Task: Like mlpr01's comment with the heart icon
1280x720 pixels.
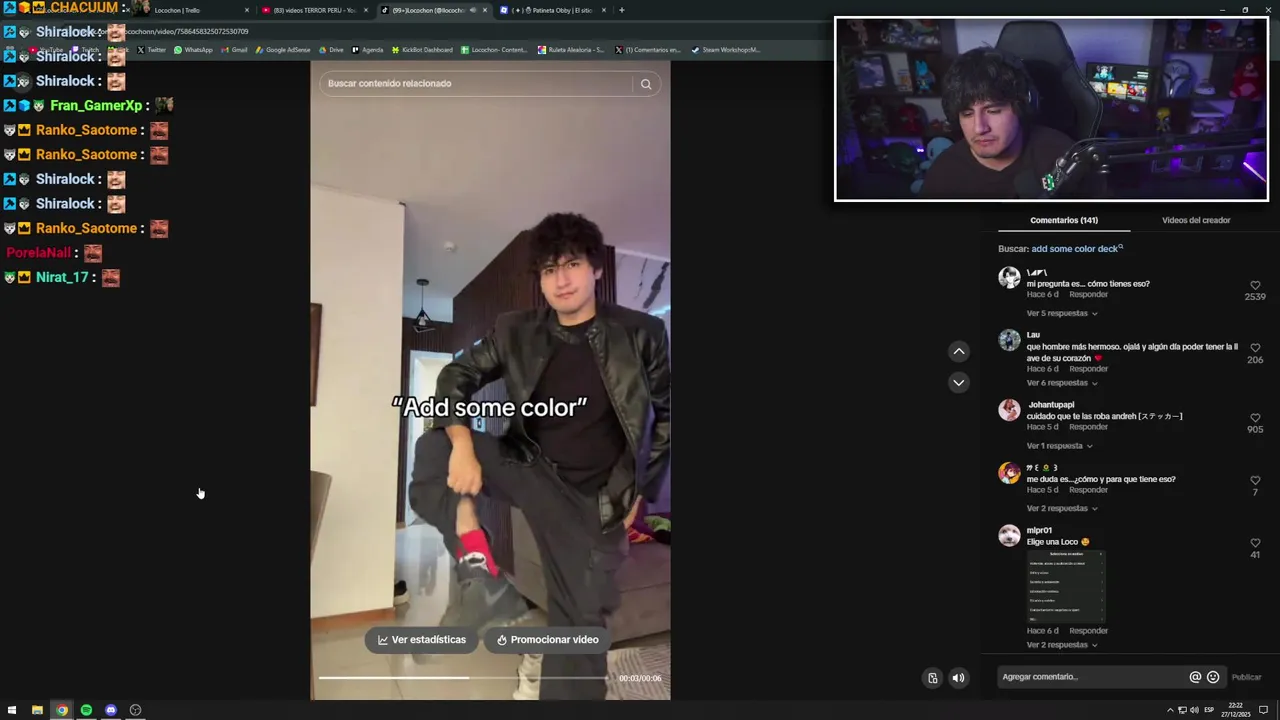Action: 1255,543
